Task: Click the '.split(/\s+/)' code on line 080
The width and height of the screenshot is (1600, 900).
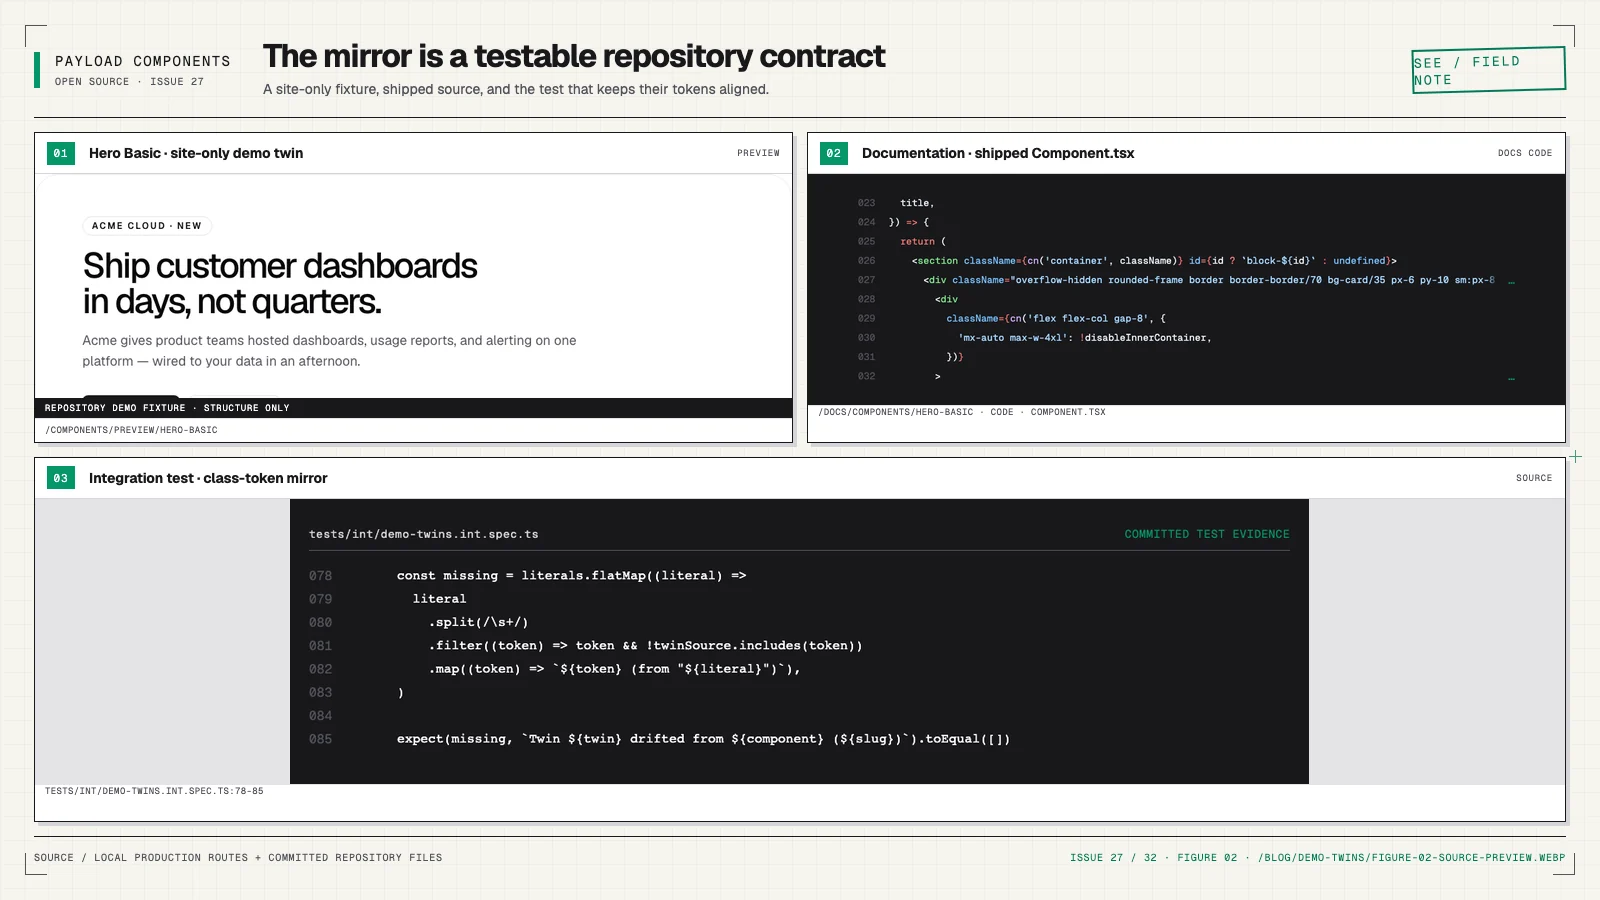Action: tap(479, 622)
